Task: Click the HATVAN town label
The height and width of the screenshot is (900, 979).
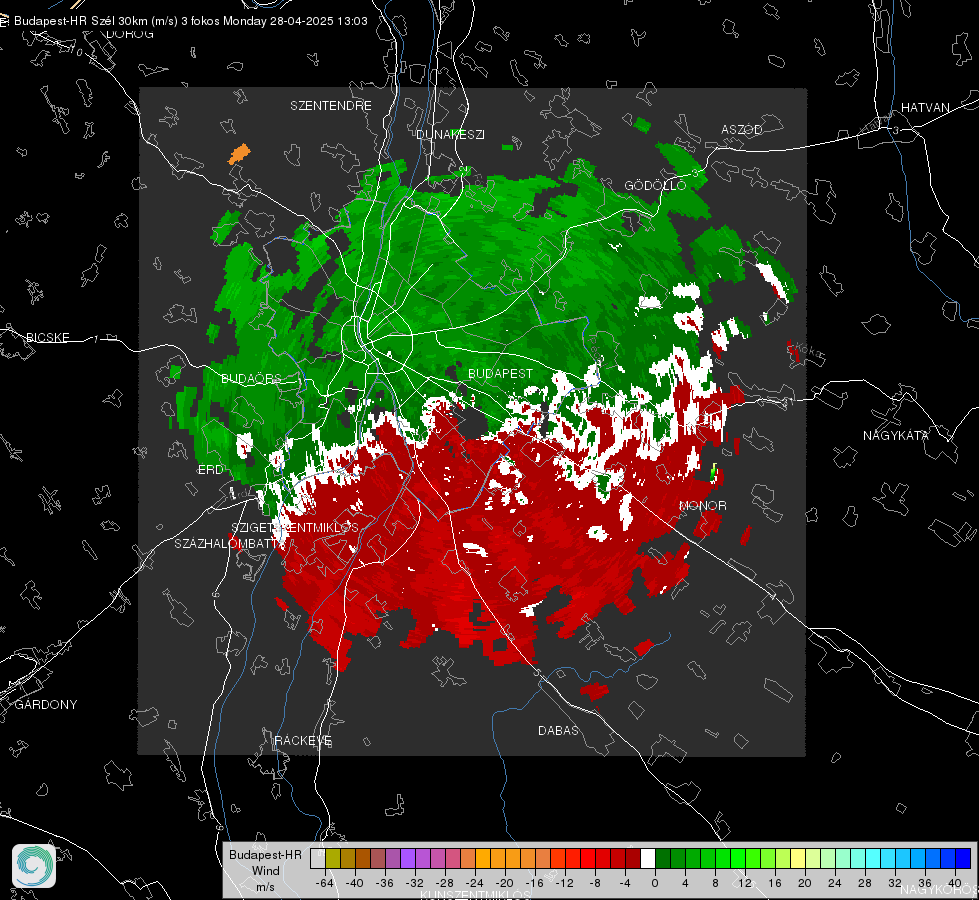Action: click(925, 107)
